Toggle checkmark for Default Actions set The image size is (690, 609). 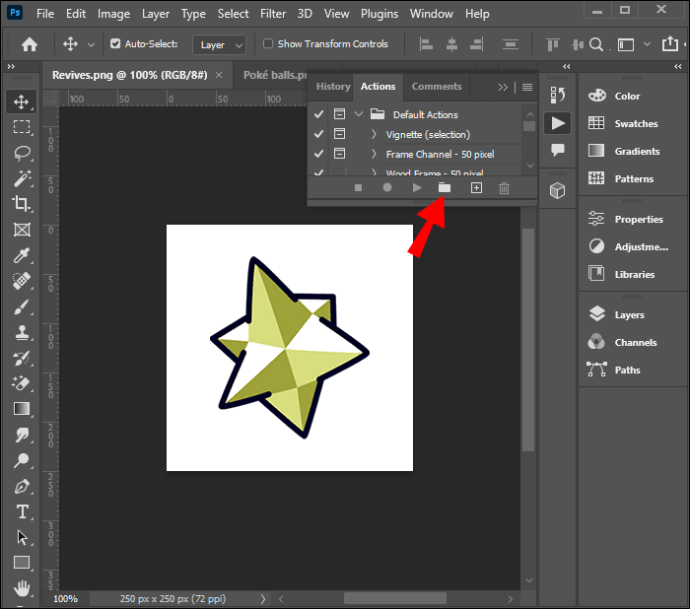coord(319,114)
